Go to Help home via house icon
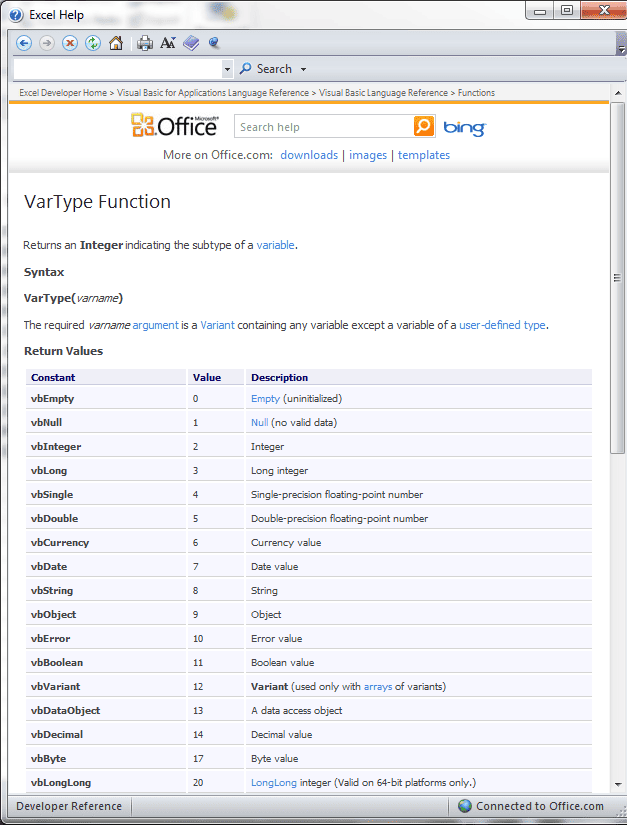This screenshot has height=825, width=627. 116,43
